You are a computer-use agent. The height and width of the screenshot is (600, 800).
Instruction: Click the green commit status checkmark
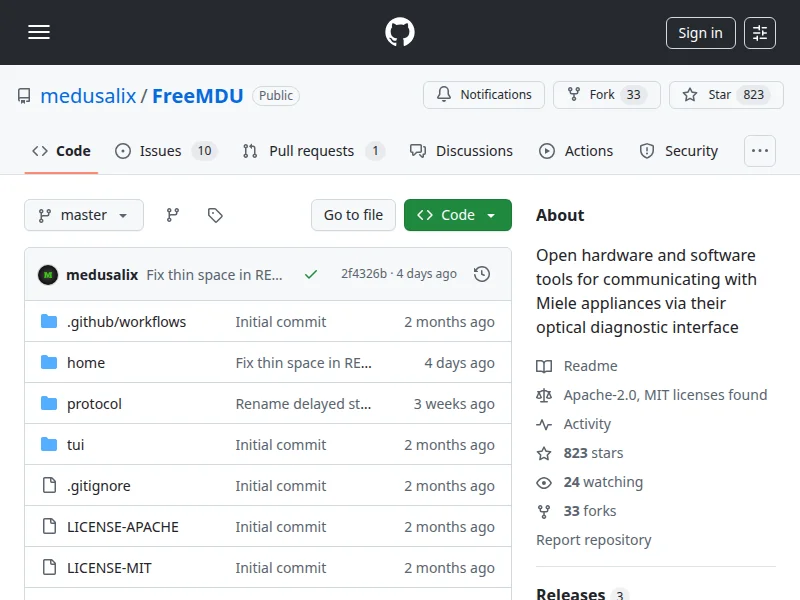pos(311,274)
